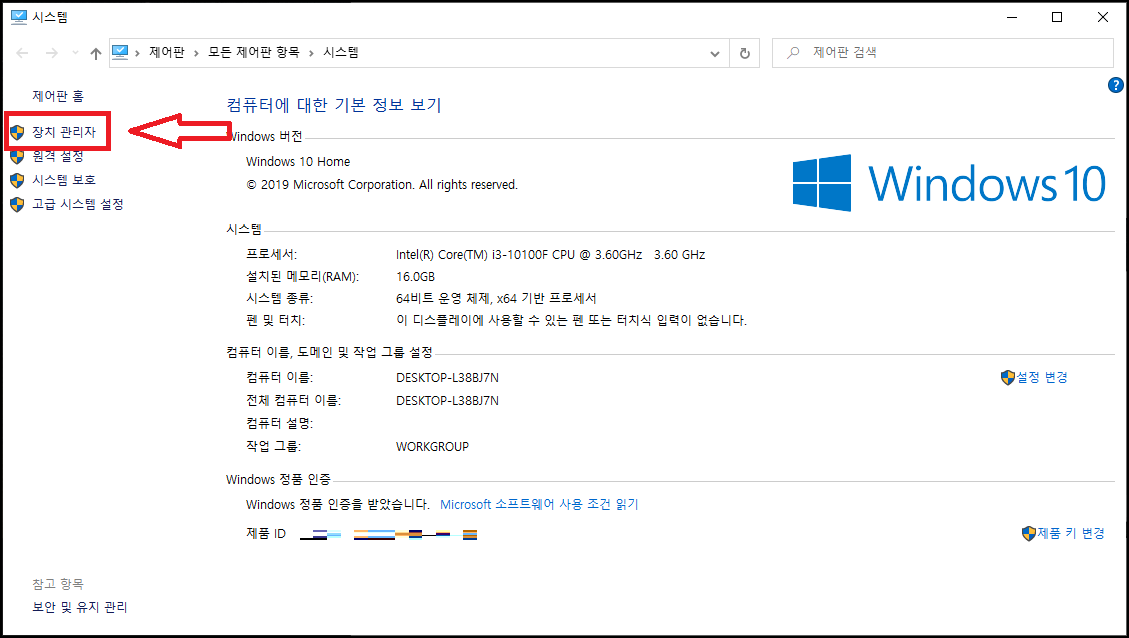The image size is (1129, 638).
Task: Open 보안 및 유지 관리 link
Action: pos(79,607)
